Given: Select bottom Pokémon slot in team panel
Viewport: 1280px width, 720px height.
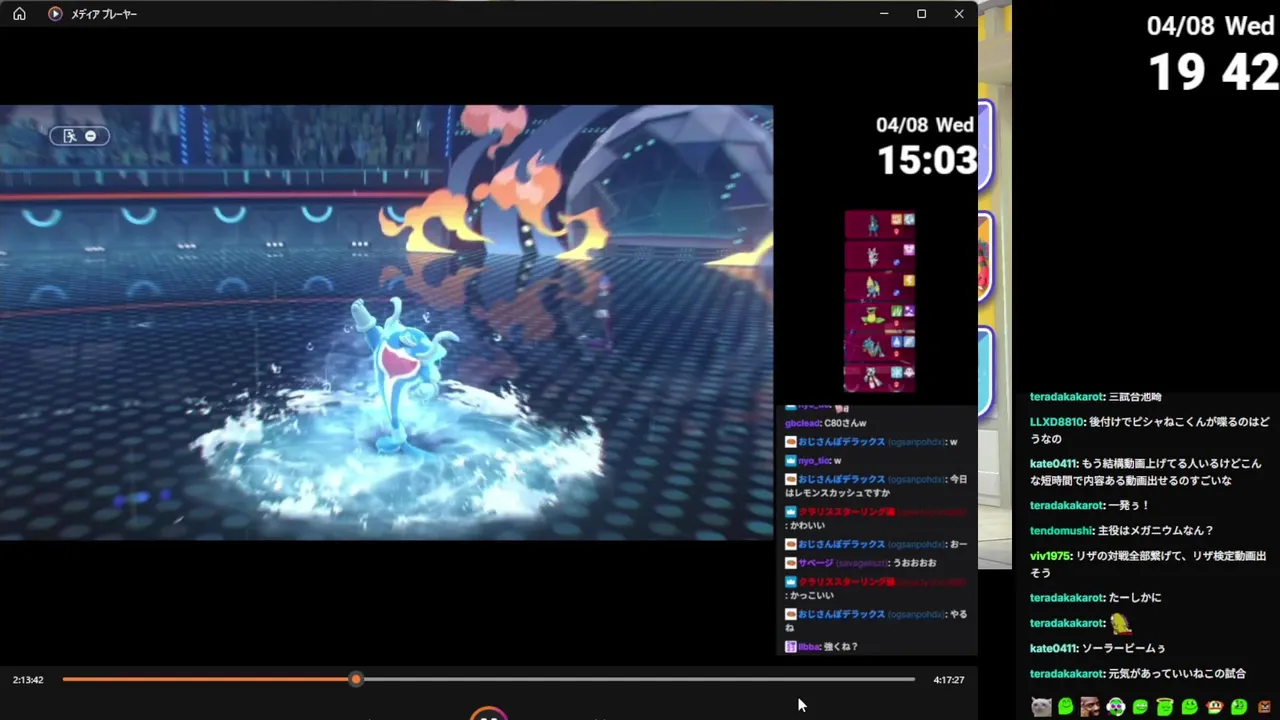Looking at the screenshot, I should 880,378.
